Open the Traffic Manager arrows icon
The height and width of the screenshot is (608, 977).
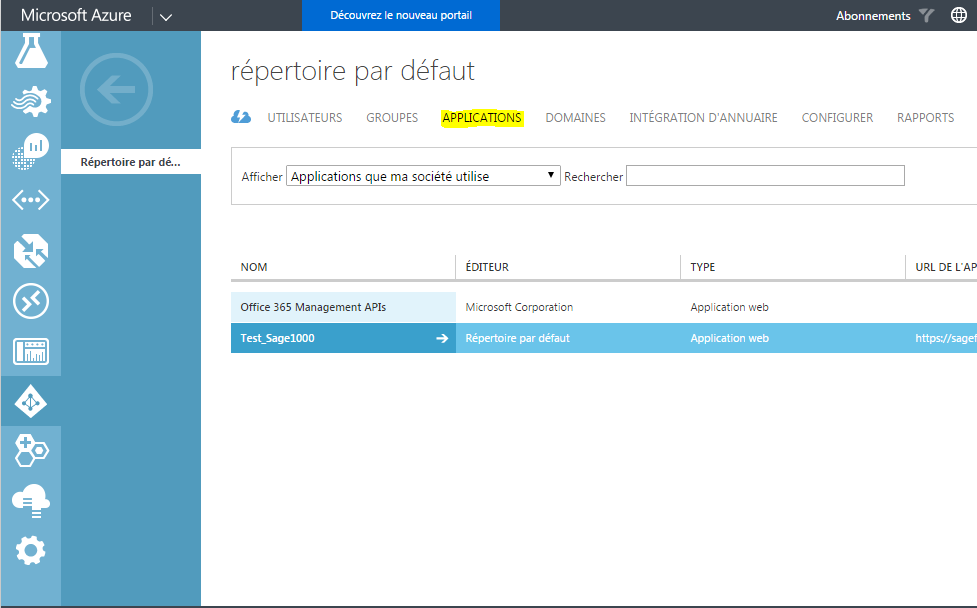[x=31, y=250]
